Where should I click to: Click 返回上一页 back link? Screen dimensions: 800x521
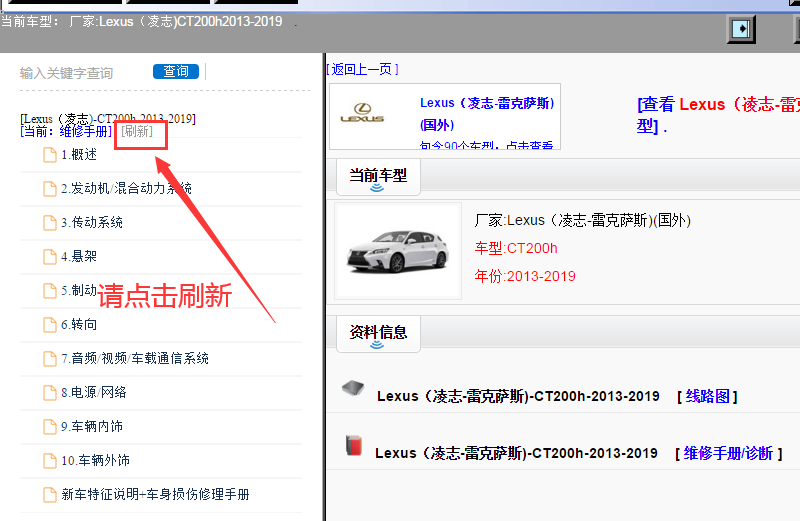(x=362, y=69)
